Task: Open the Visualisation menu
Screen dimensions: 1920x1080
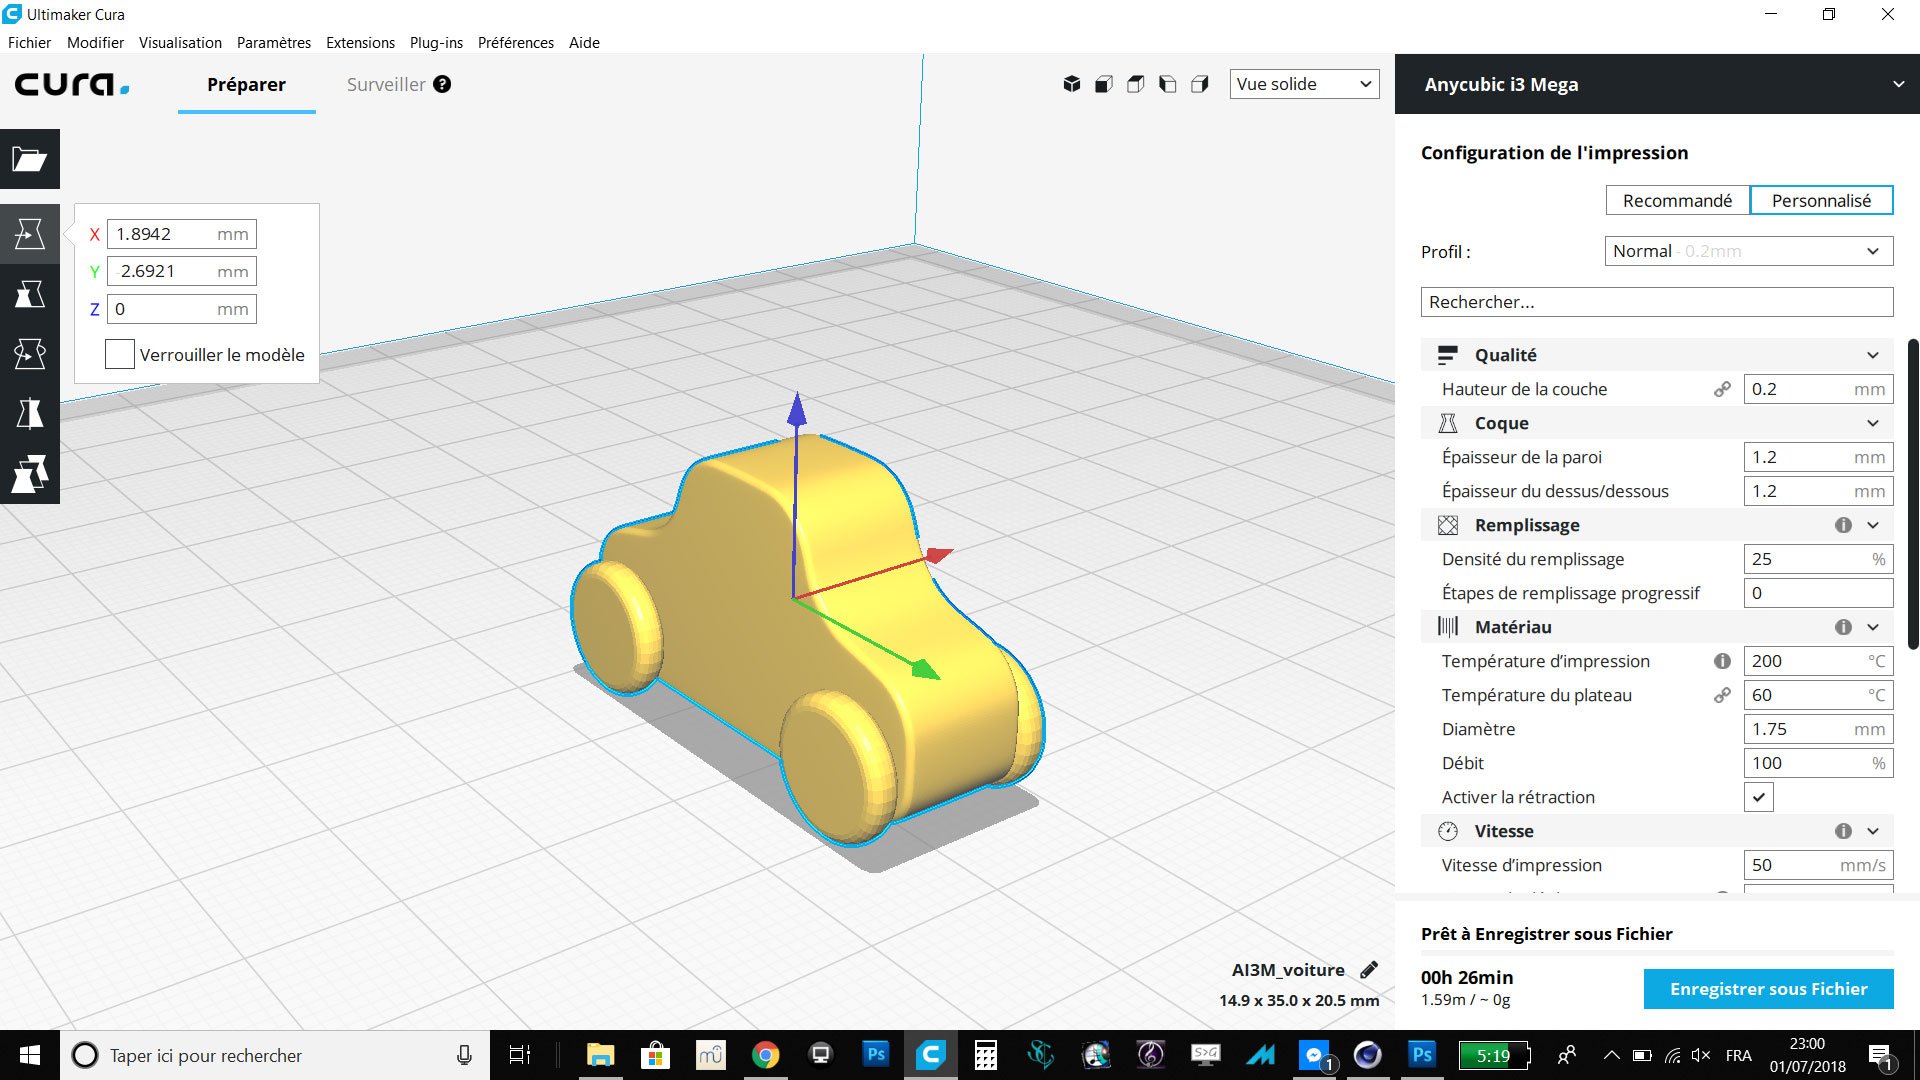Action: tap(180, 42)
